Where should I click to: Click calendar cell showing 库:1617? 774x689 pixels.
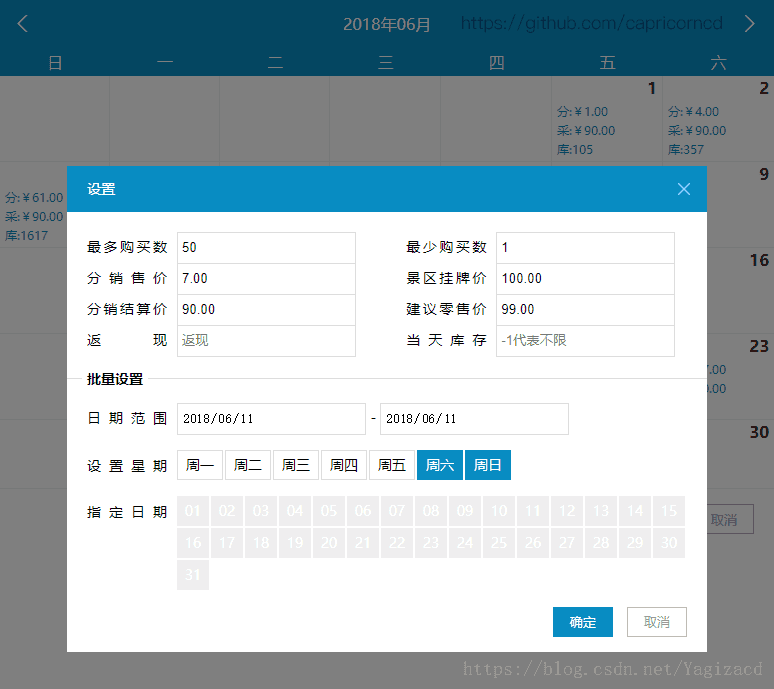pos(34,205)
